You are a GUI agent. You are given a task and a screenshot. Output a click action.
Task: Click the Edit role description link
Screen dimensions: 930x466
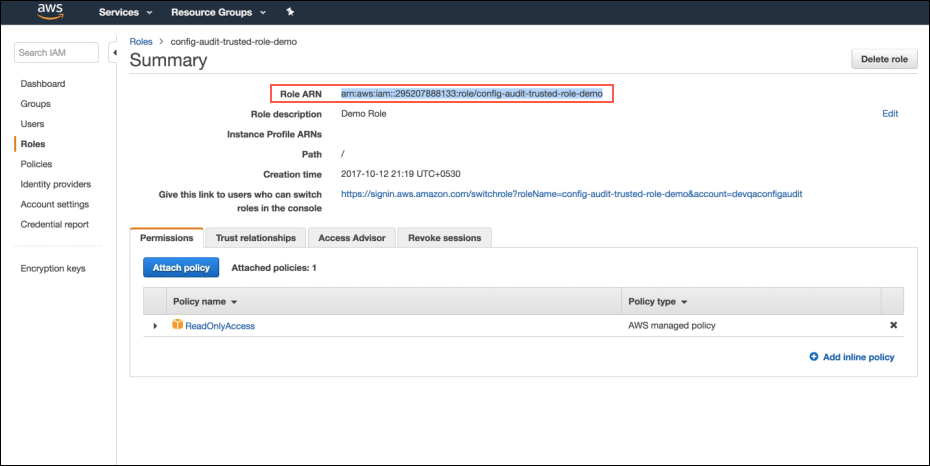click(x=890, y=114)
